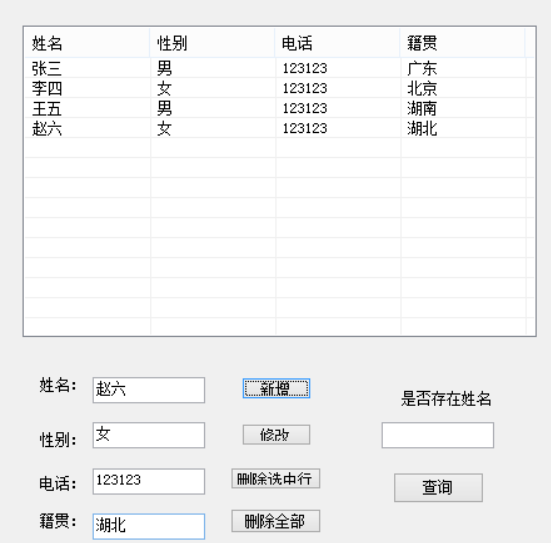Click the empty search box under 是否存在姓名

pyautogui.click(x=437, y=435)
